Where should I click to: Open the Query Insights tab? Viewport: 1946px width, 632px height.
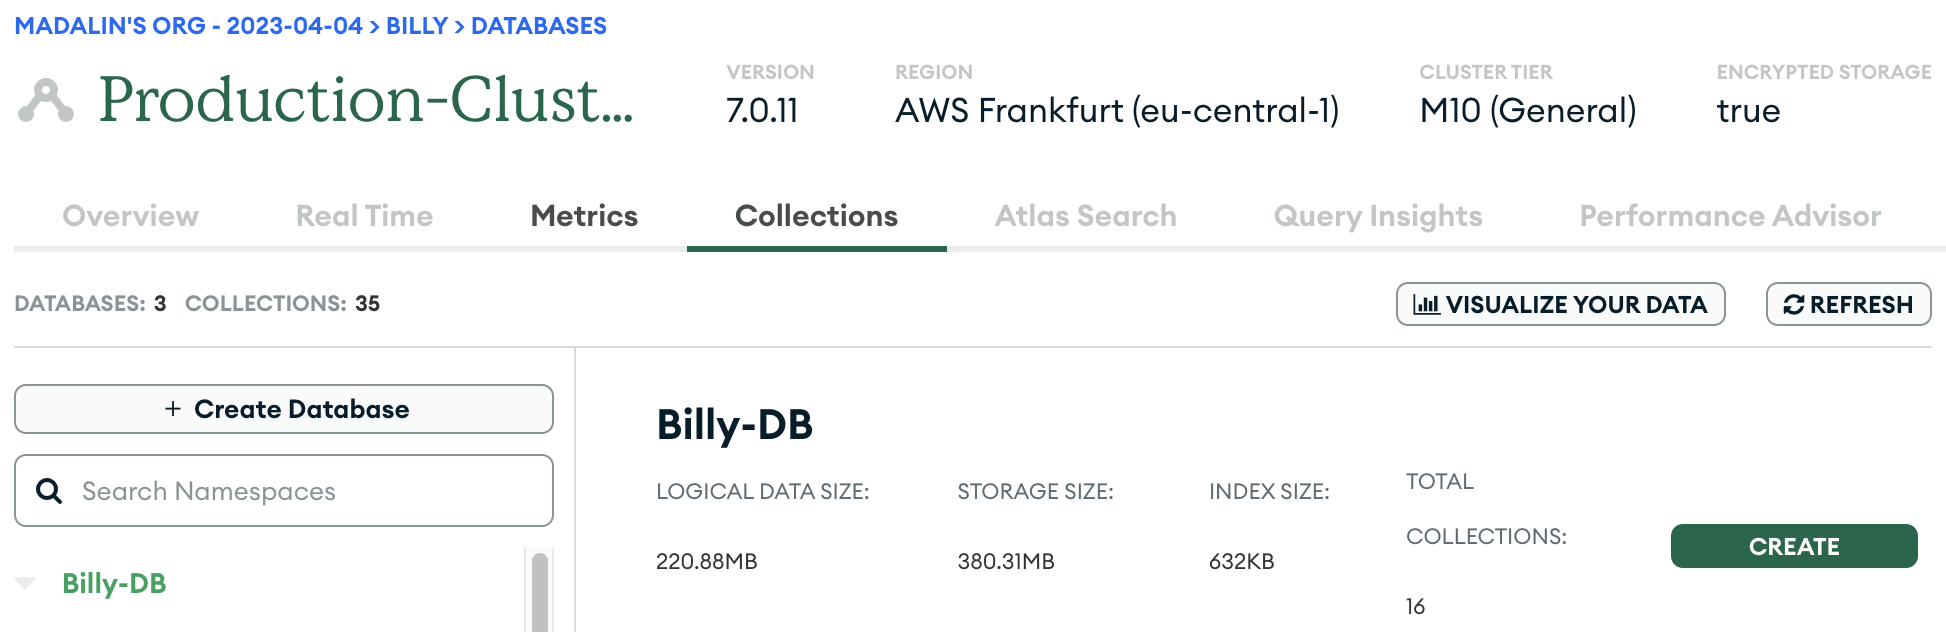(1377, 216)
